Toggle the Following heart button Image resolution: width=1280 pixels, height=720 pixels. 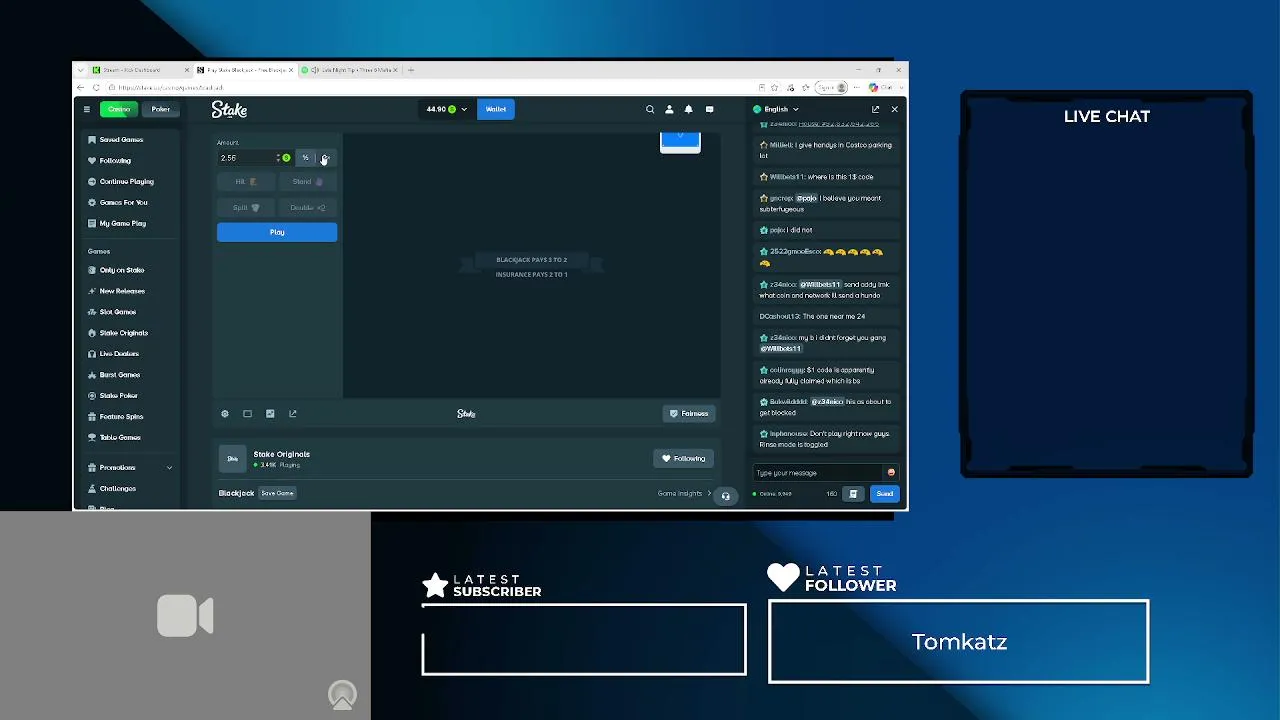[x=684, y=459]
